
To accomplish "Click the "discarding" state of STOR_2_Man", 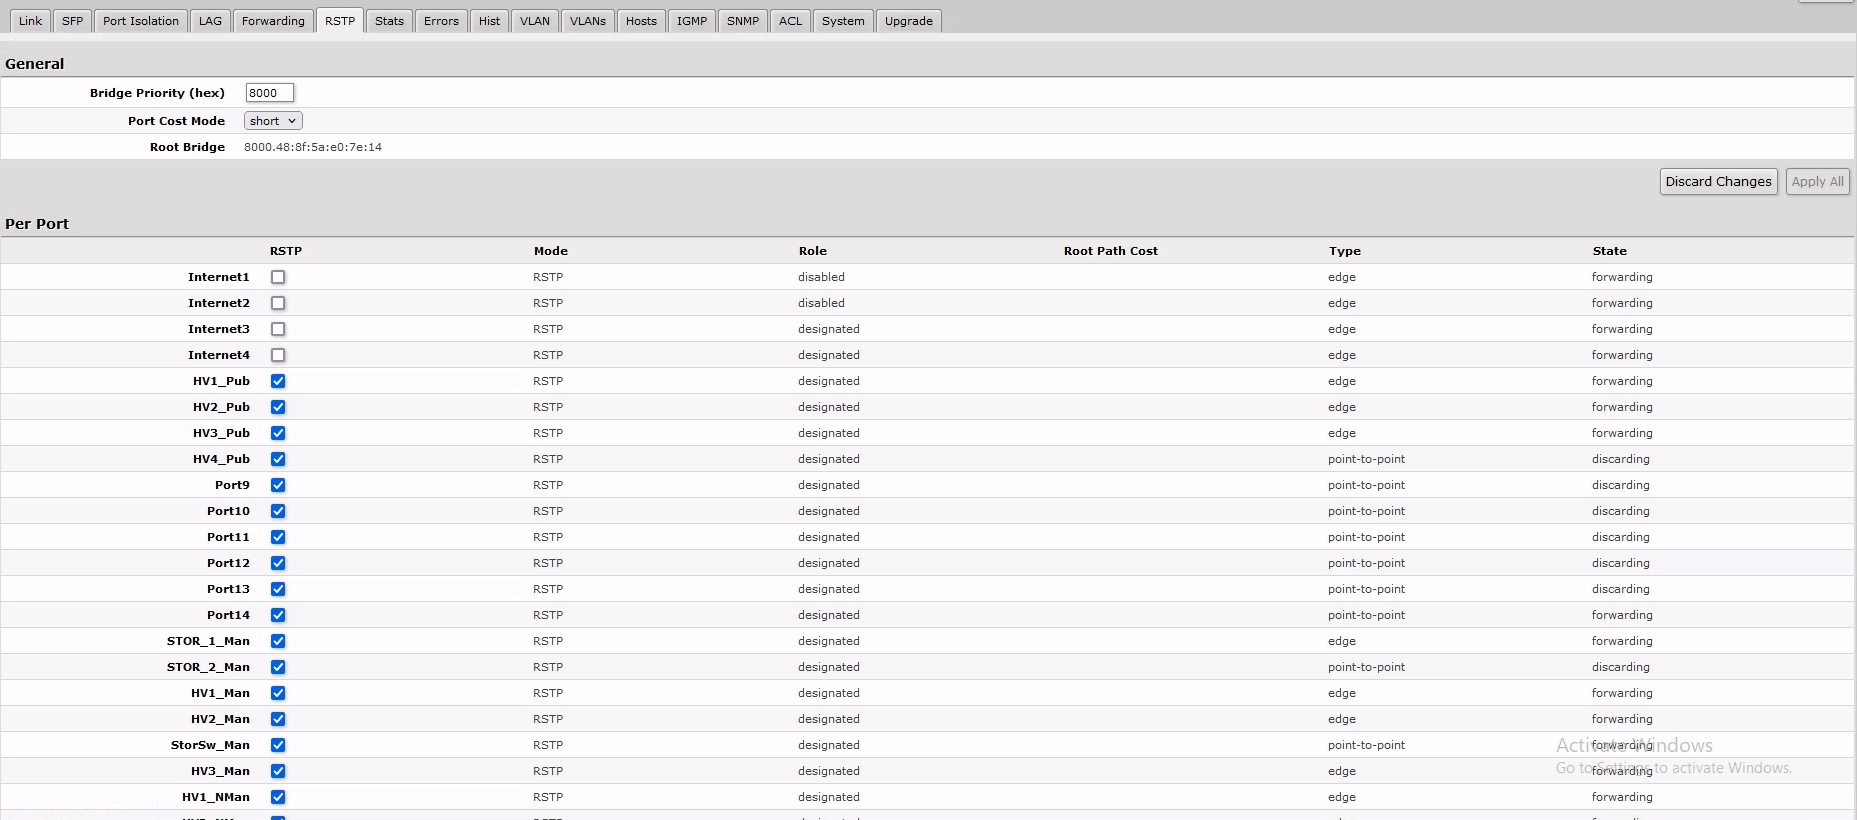I will click(1621, 667).
